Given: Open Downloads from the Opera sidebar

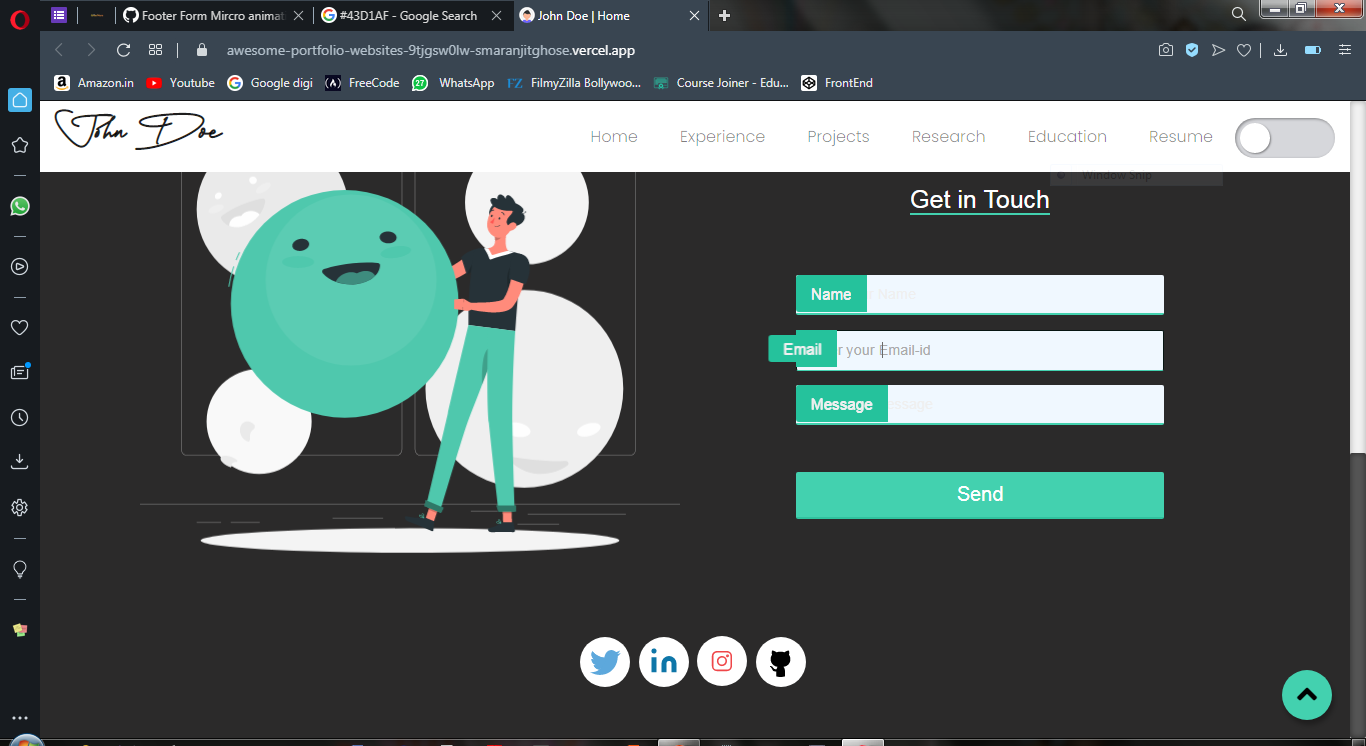Looking at the screenshot, I should tap(19, 460).
